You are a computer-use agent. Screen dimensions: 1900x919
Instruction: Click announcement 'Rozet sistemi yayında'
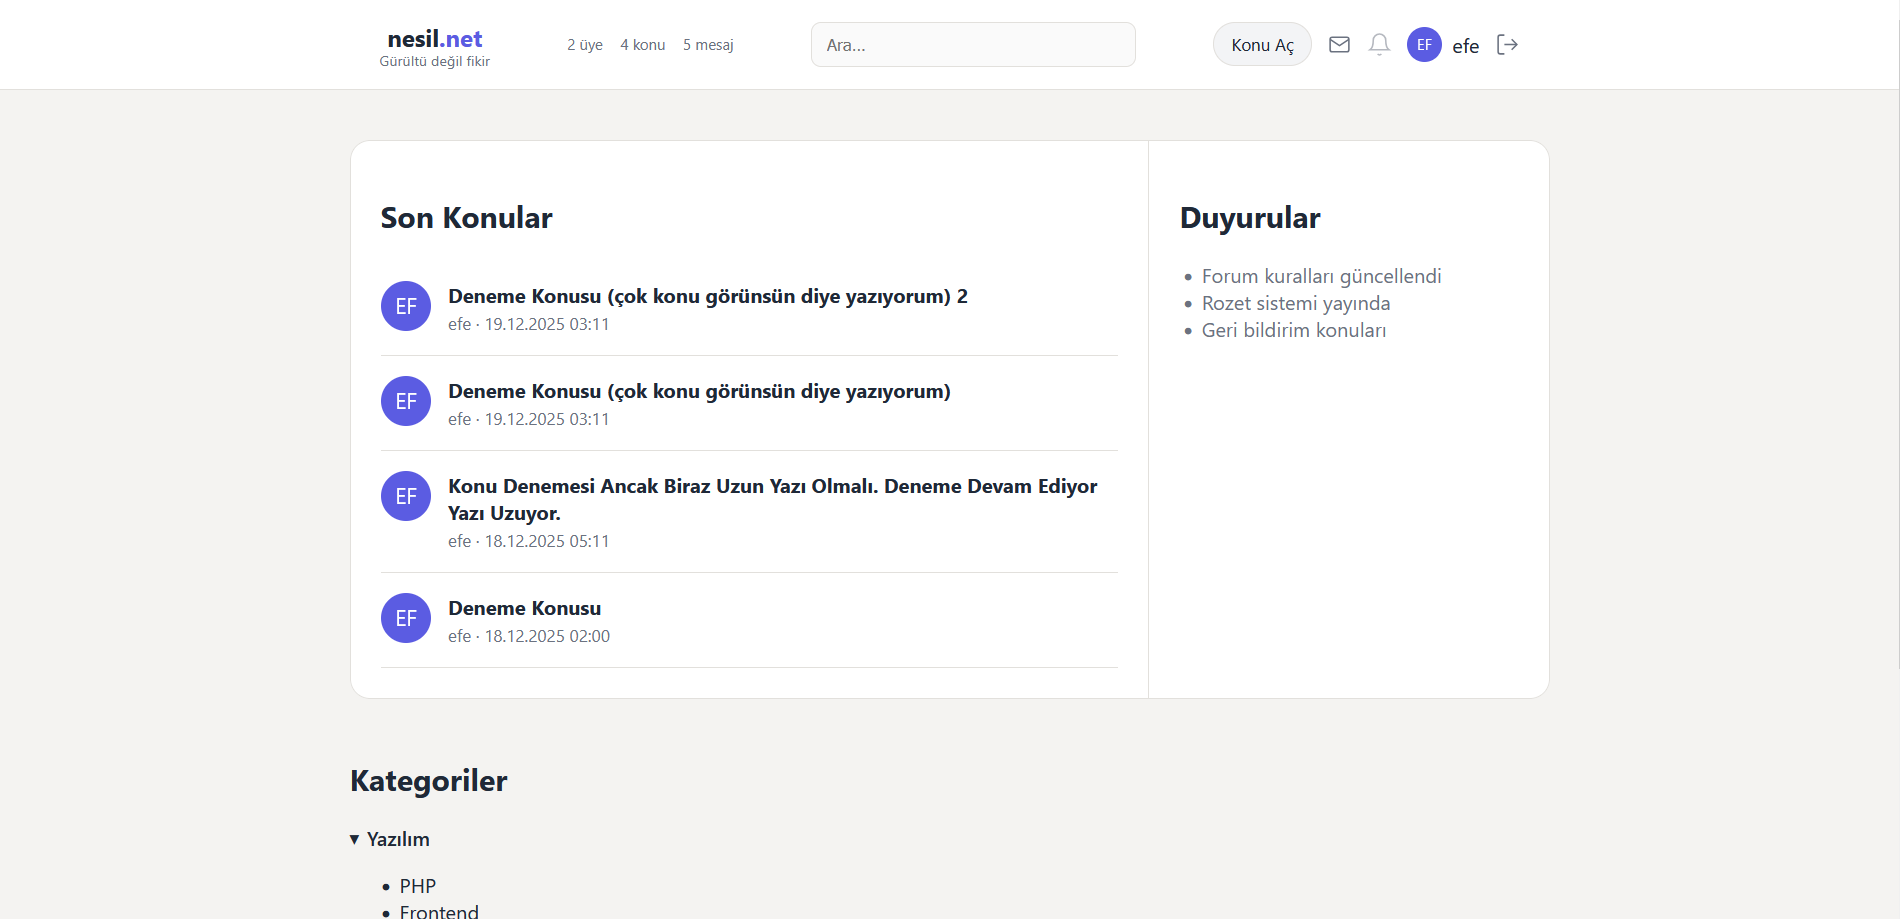[1296, 303]
